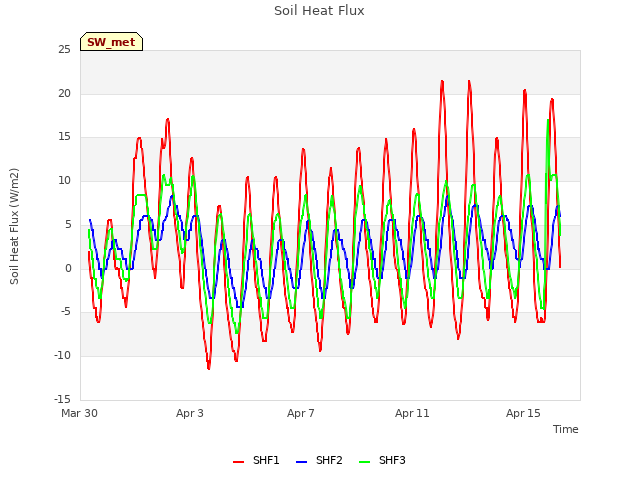The image size is (640, 480).
Task: Click the 10 y-axis tick label
Action: [x=64, y=181]
